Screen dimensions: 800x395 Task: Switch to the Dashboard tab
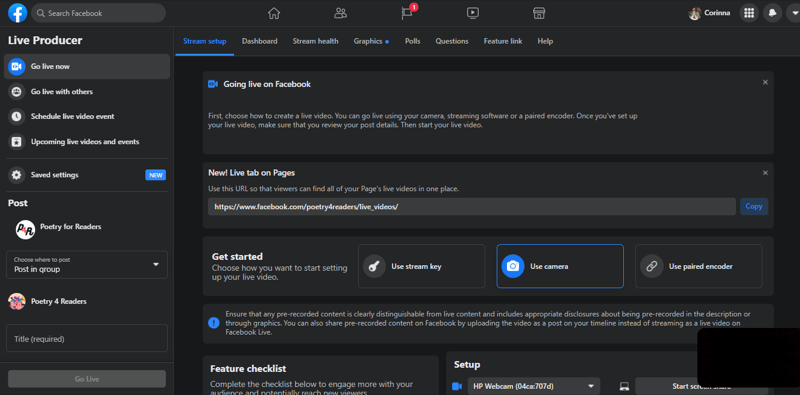(x=260, y=41)
